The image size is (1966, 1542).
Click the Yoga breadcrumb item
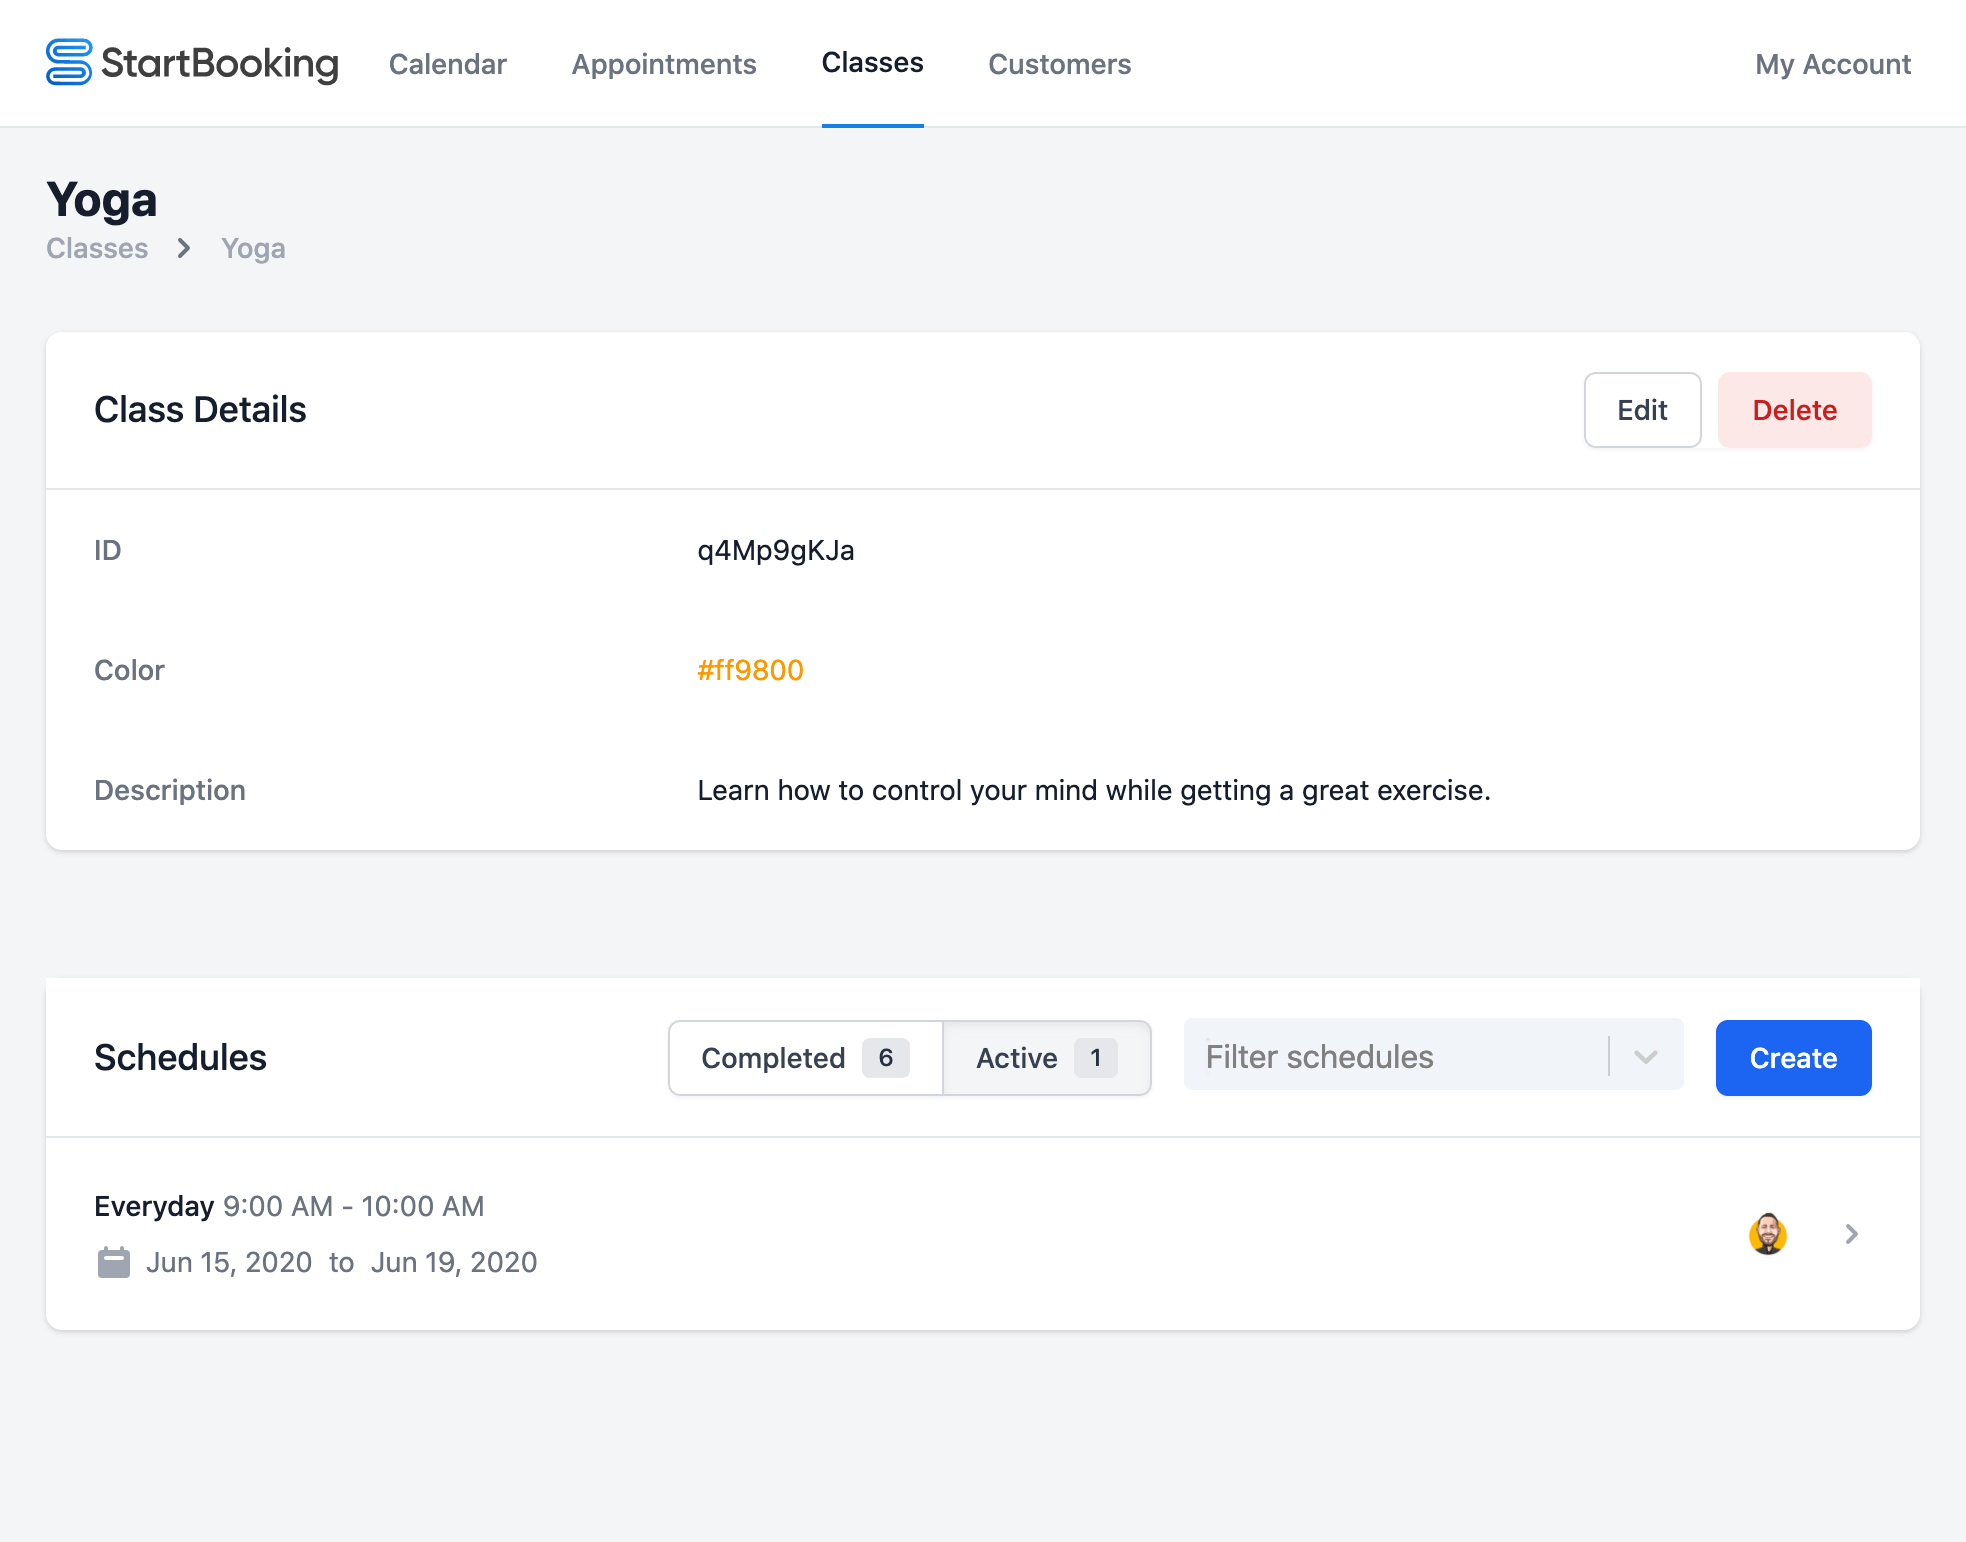coord(253,248)
